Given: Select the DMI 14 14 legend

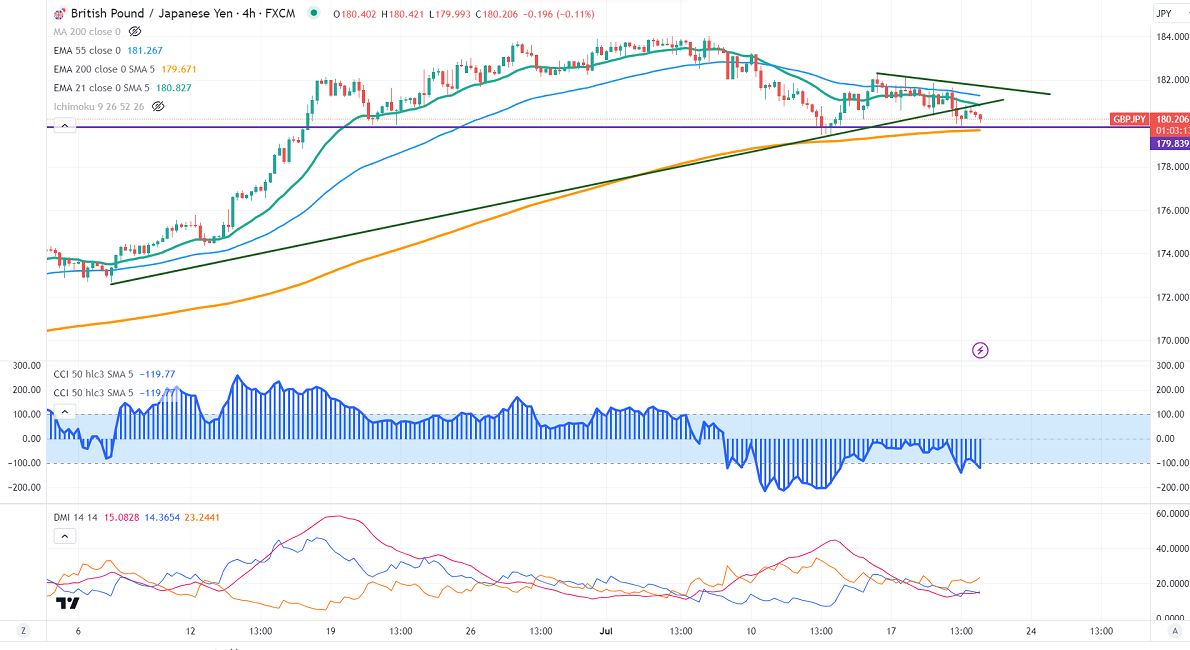Looking at the screenshot, I should point(76,518).
